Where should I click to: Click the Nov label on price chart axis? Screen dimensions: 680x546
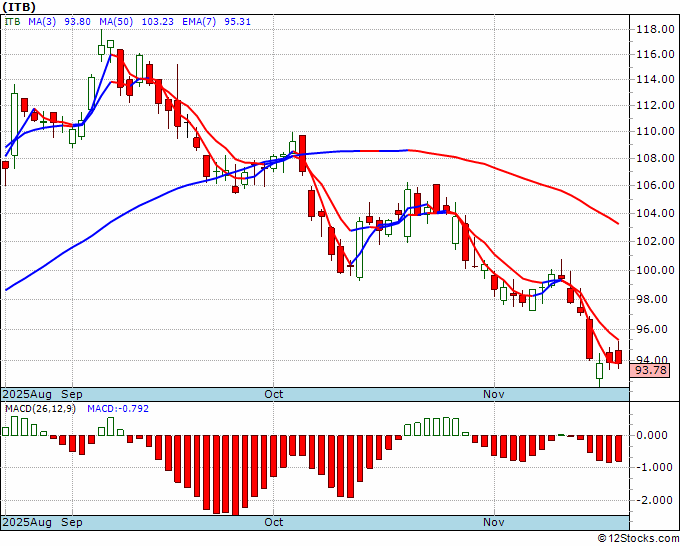(x=494, y=394)
